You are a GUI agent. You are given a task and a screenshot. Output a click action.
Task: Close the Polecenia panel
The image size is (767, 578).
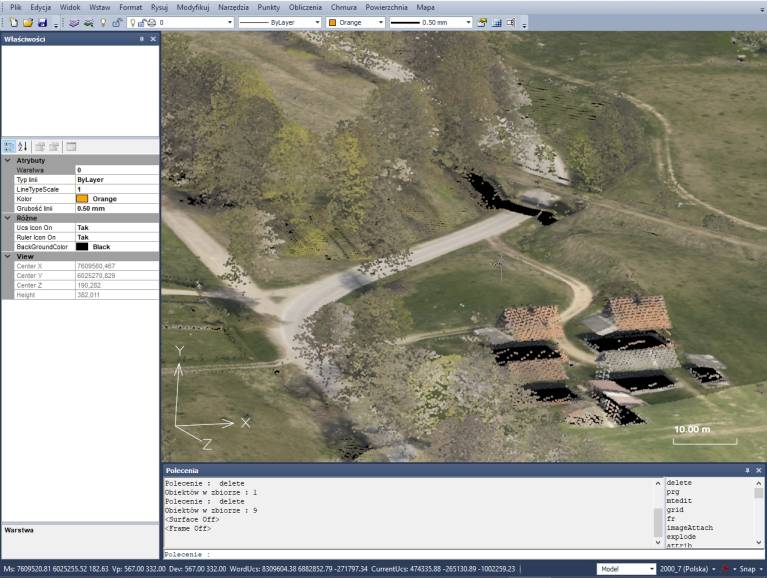(x=759, y=470)
